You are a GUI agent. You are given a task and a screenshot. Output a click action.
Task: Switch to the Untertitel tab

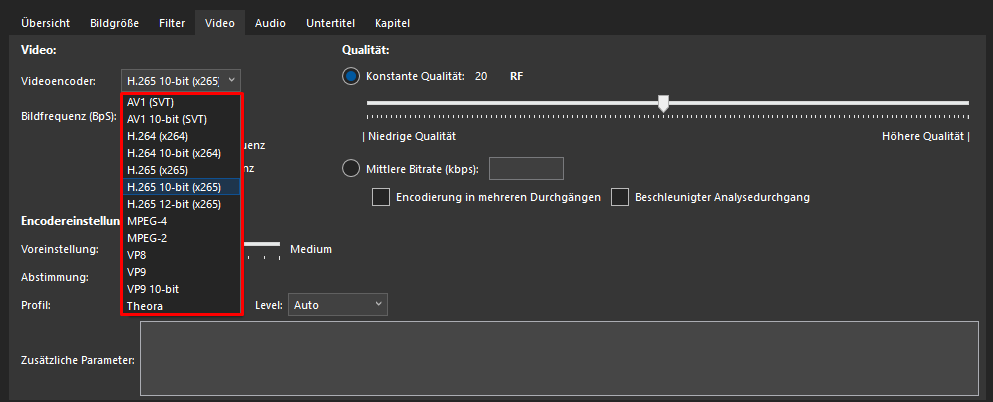point(330,23)
